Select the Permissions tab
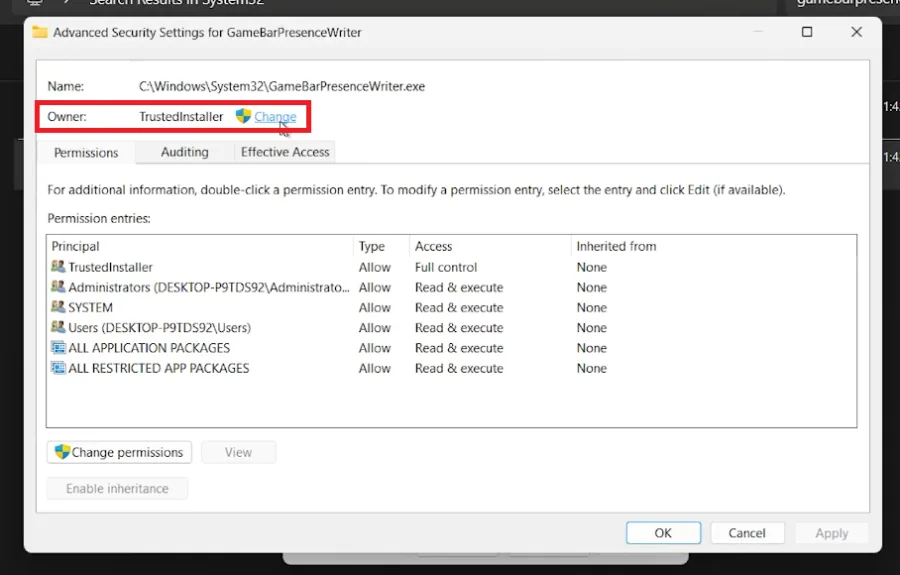The height and width of the screenshot is (575, 900). pos(86,153)
